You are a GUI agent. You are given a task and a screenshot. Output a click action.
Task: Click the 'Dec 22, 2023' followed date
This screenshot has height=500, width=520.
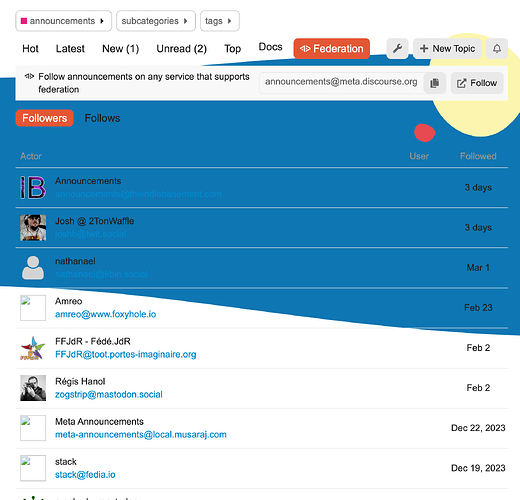pyautogui.click(x=478, y=428)
